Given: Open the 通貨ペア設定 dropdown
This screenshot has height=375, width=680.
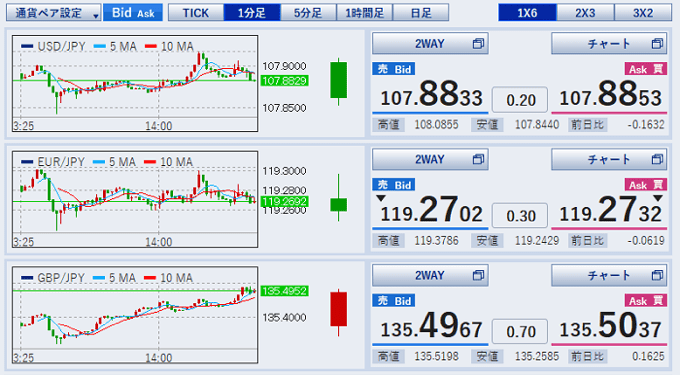Looking at the screenshot, I should (x=53, y=13).
